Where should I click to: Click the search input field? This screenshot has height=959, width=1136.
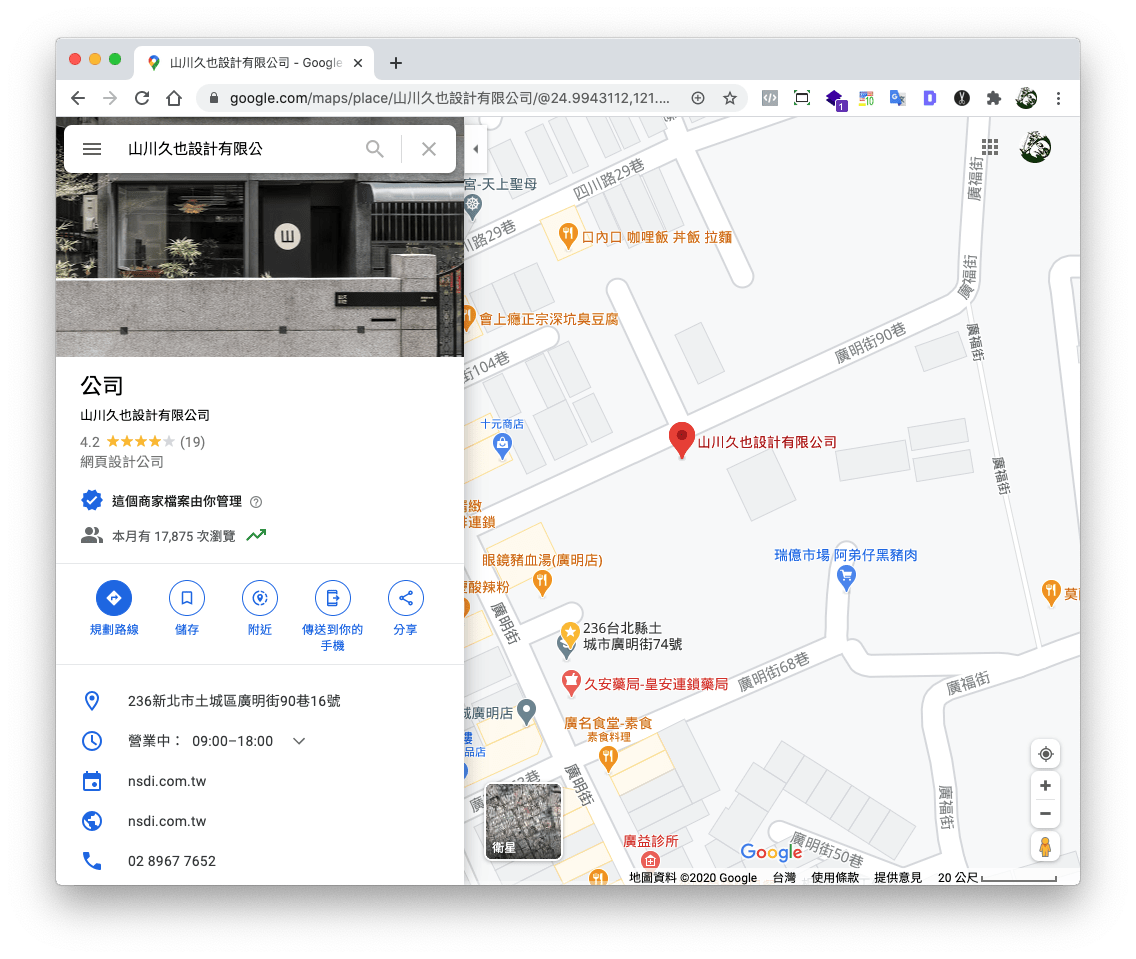point(239,149)
